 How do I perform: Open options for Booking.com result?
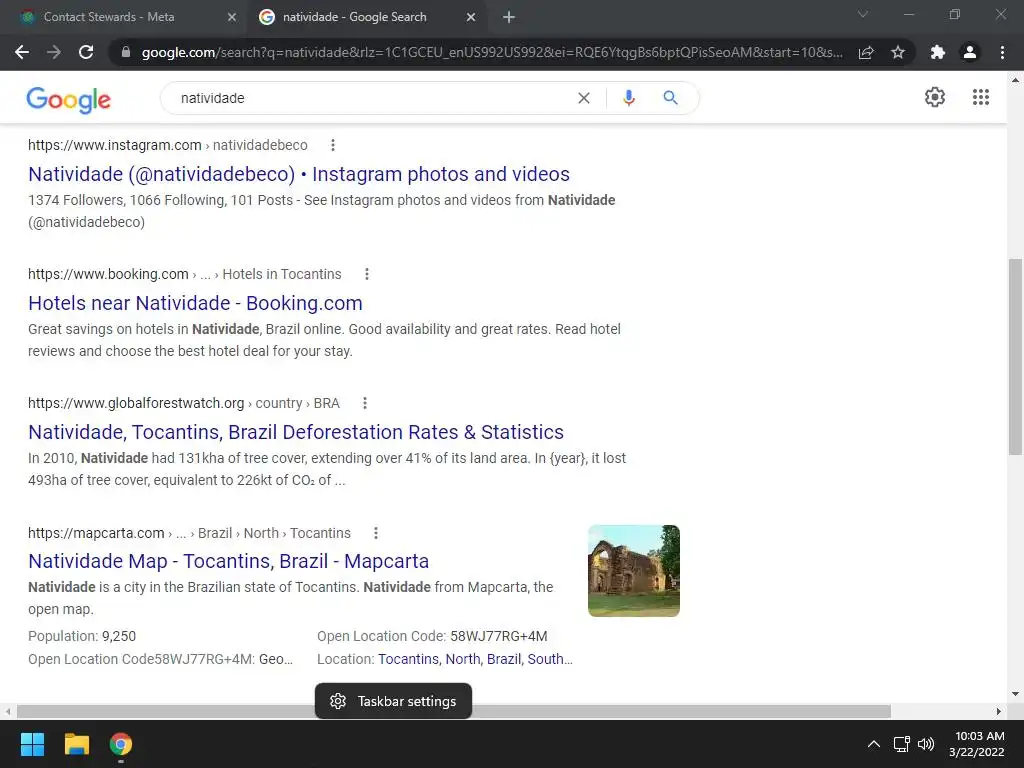[x=367, y=274]
